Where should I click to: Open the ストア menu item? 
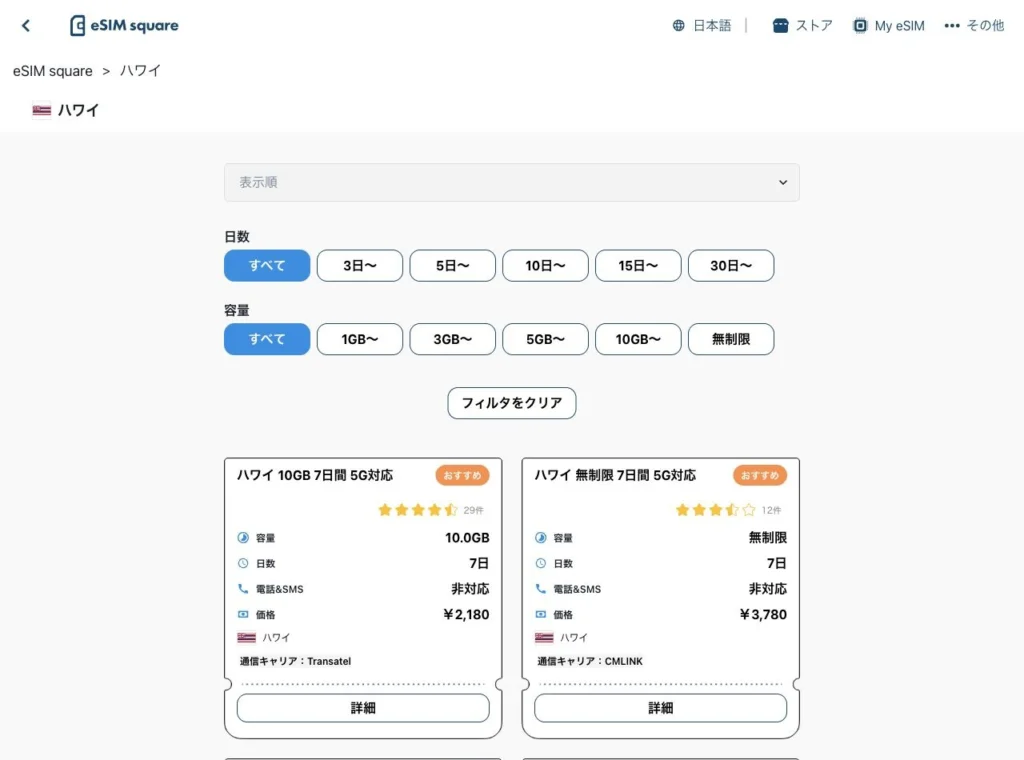click(814, 25)
